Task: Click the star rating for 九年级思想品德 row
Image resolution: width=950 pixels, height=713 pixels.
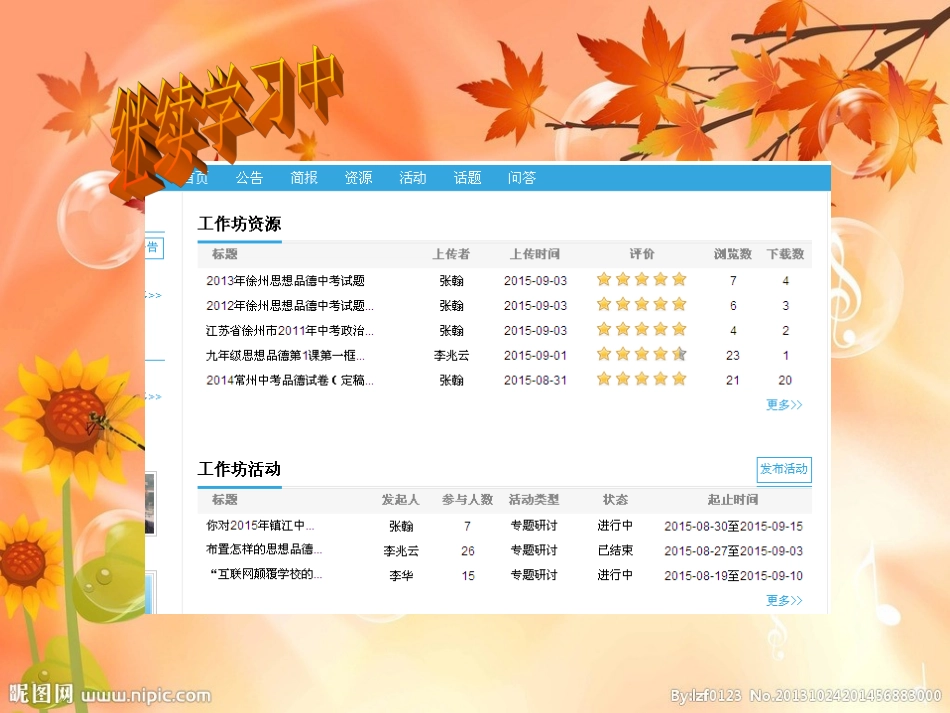Action: pyautogui.click(x=642, y=354)
